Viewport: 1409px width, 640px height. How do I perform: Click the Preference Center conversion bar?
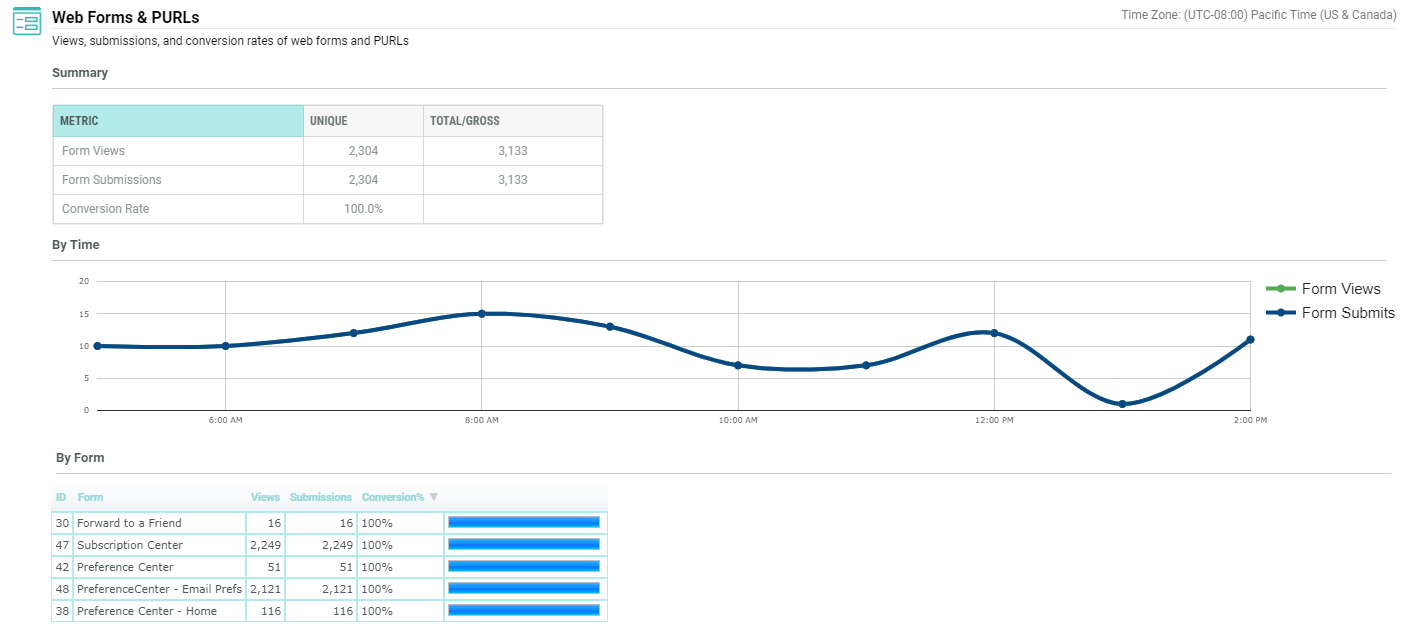click(x=524, y=566)
